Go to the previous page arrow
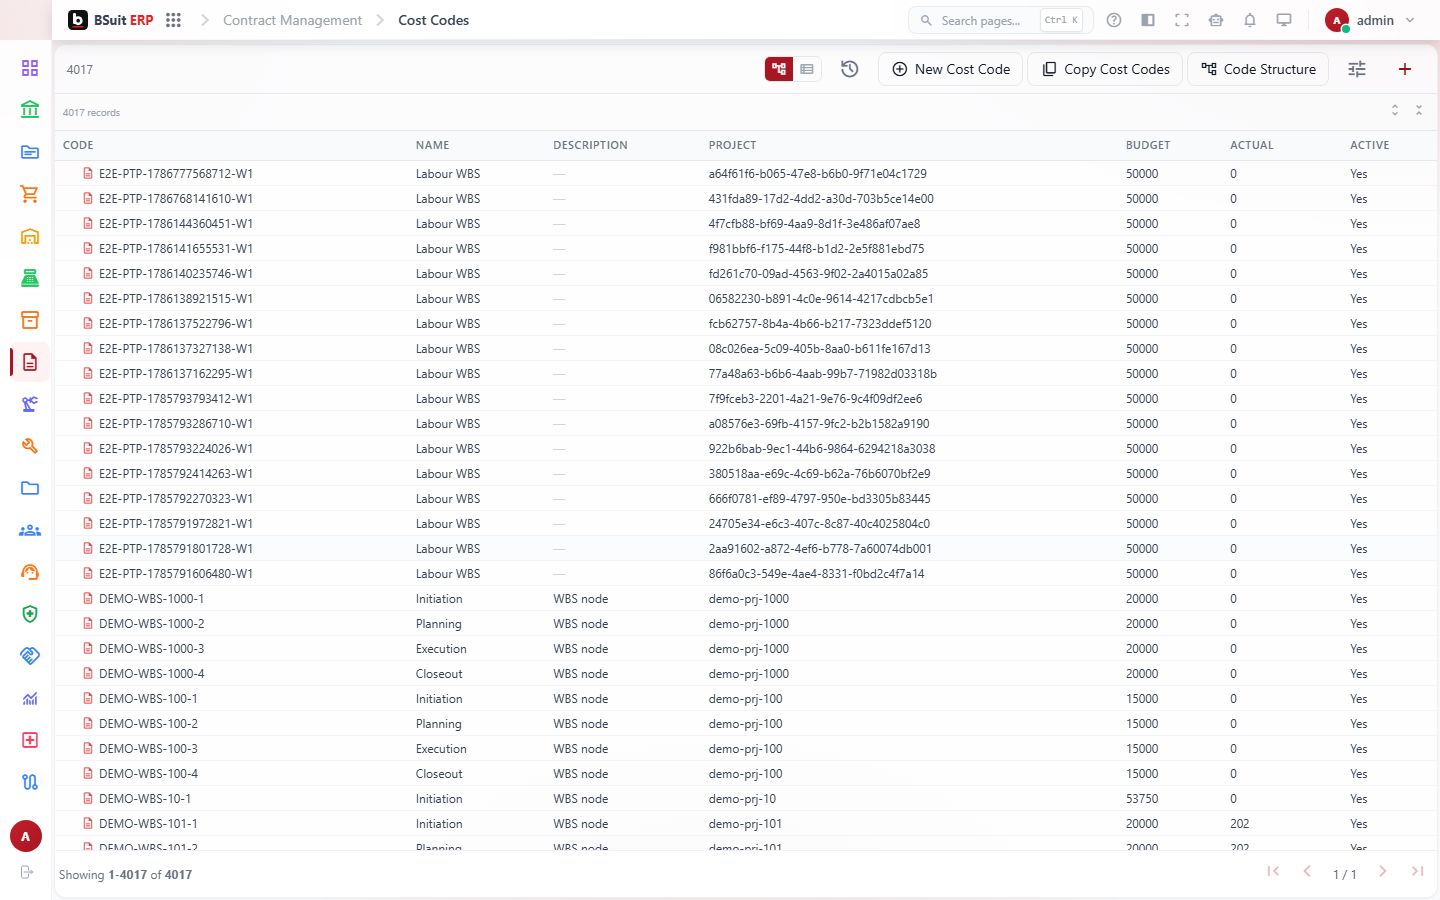1440x900 pixels. [1307, 872]
